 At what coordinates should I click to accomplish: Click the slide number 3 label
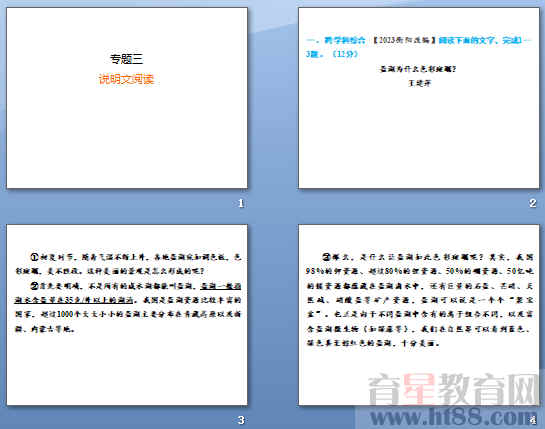pos(241,420)
